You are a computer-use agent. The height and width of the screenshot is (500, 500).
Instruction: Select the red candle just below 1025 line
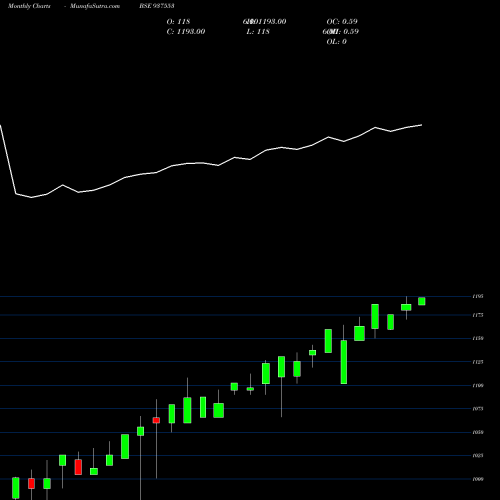click(x=78, y=467)
